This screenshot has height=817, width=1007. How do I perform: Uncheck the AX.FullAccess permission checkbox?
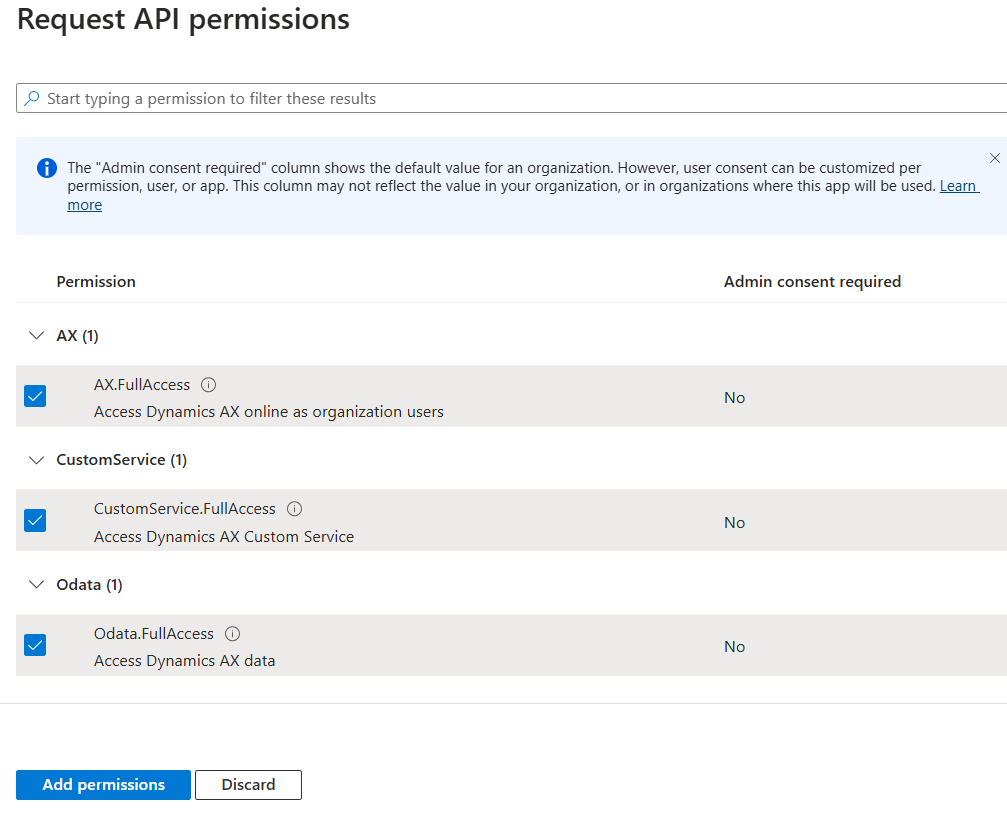tap(35, 396)
